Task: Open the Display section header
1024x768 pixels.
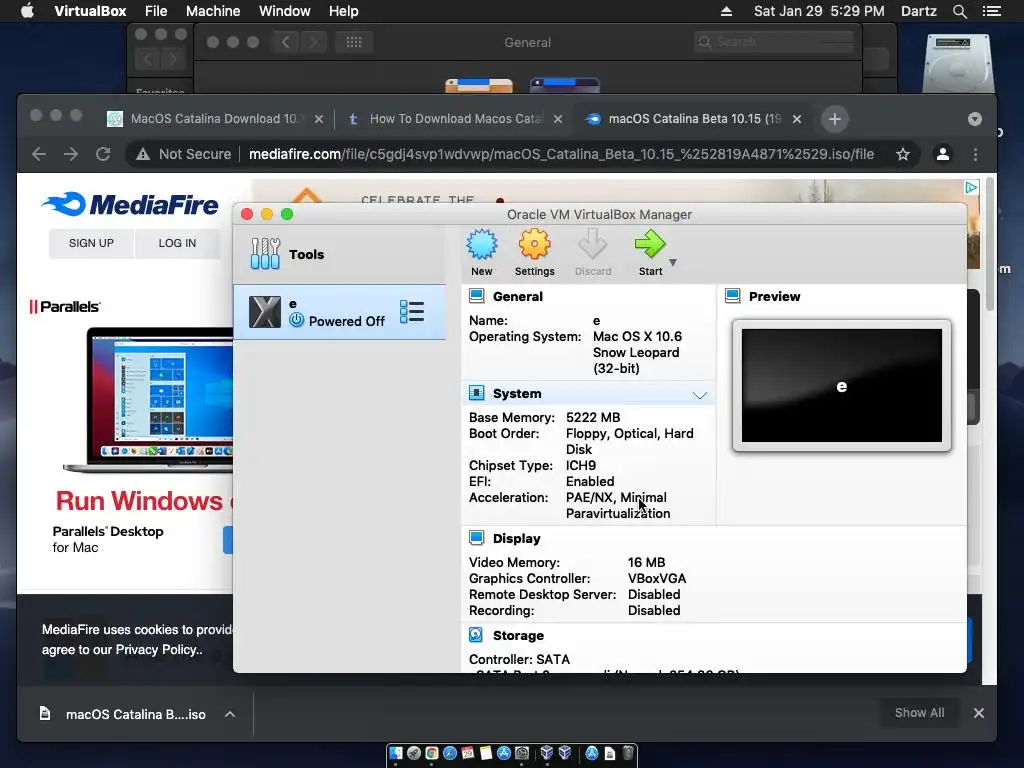Action: [517, 539]
